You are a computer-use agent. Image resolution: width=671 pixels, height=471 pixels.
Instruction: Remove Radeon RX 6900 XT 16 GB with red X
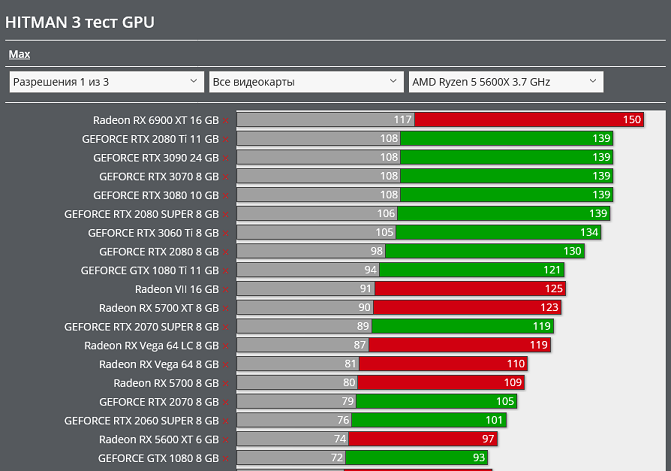[x=226, y=121]
